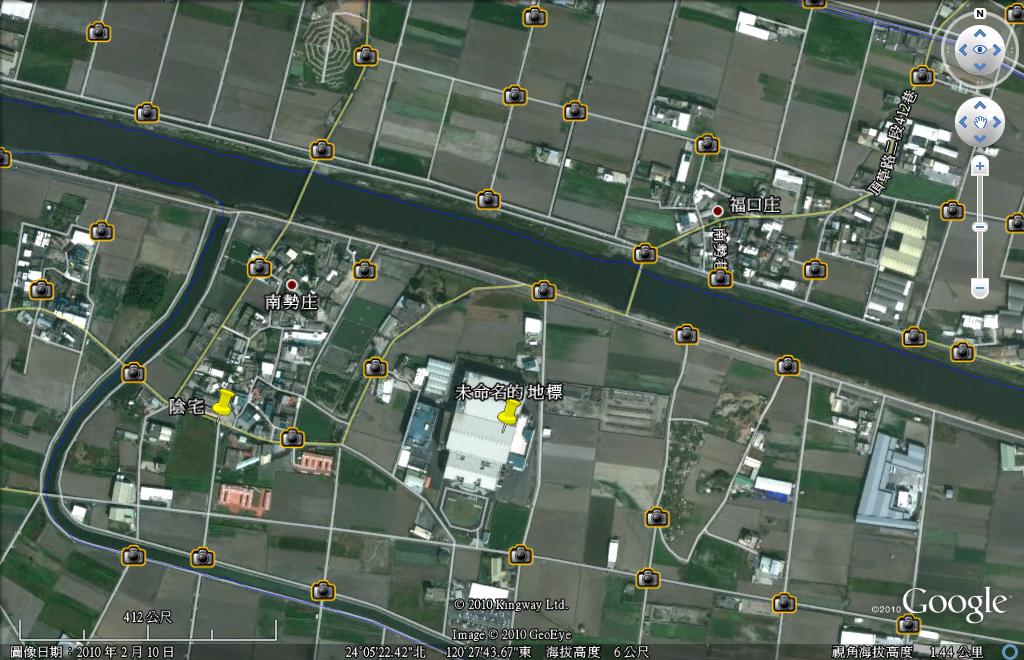Click the red dot of 南勢庄
The image size is (1024, 660).
click(291, 285)
